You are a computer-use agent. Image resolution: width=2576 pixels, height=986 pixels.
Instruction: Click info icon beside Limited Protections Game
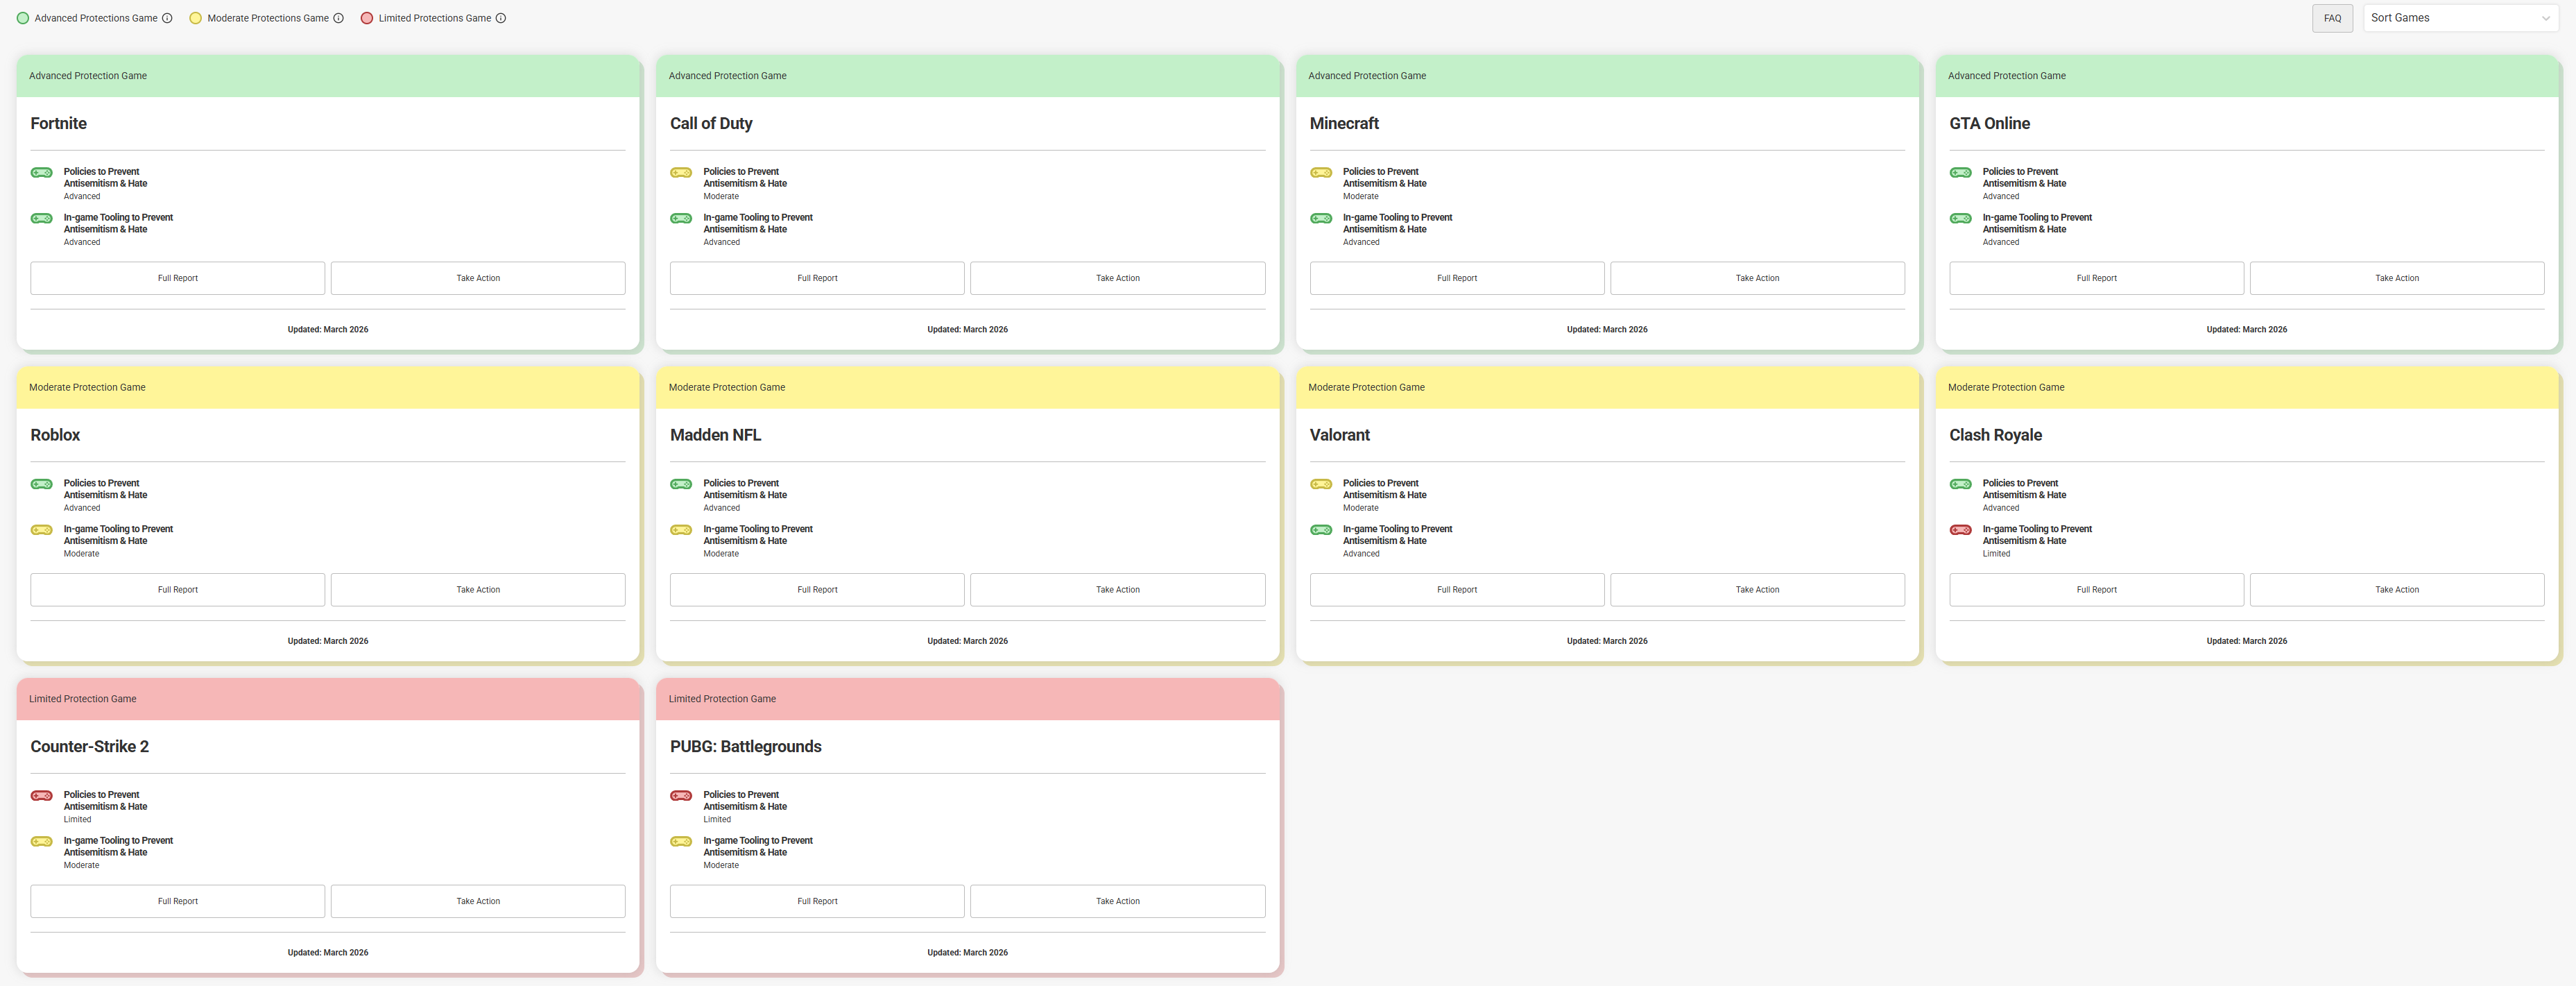click(x=501, y=18)
